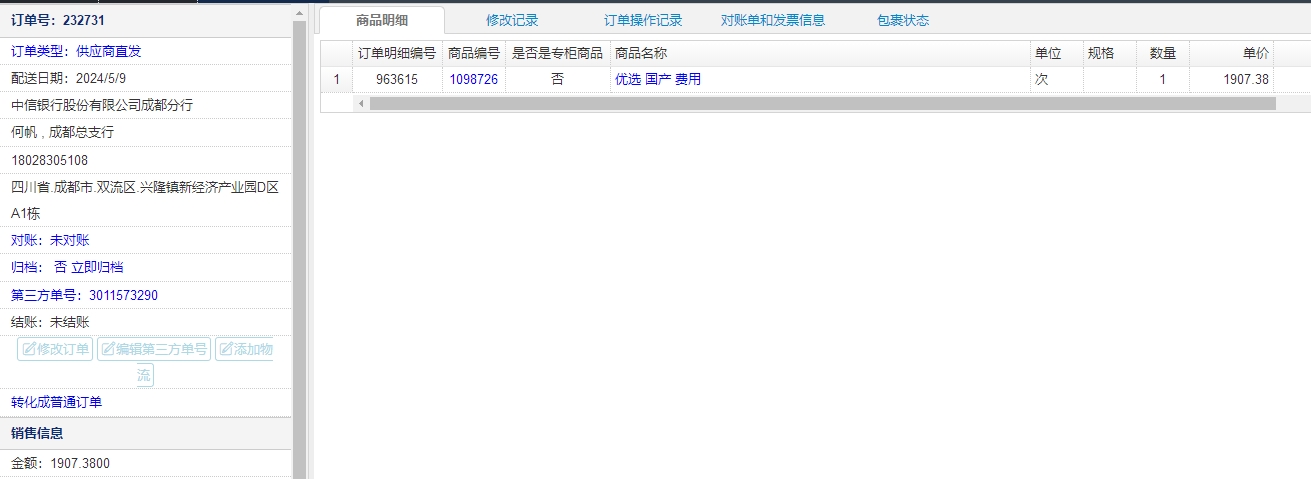The image size is (1311, 479).
Task: Click the table's horizontal scrollbar thumb
Action: pyautogui.click(x=822, y=103)
